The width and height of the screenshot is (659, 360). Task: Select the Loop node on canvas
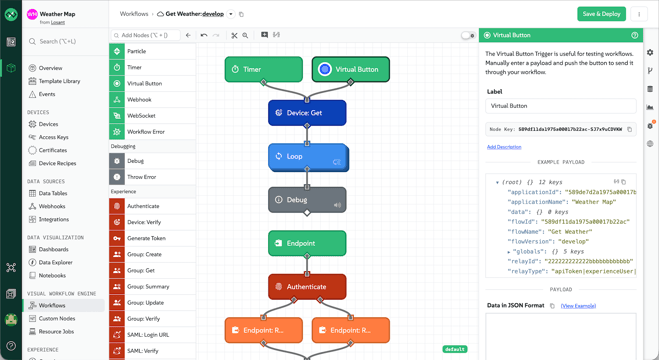coord(308,157)
